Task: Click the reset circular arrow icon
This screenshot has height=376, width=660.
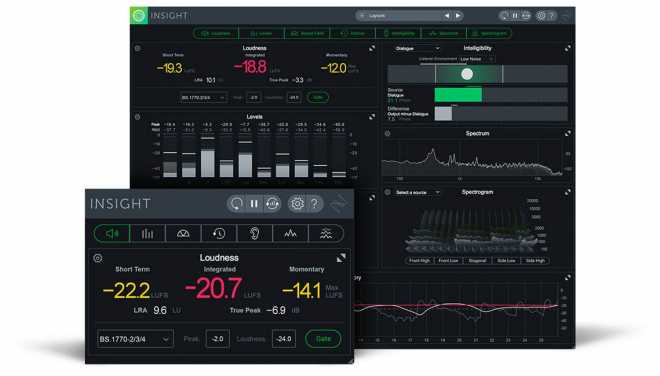Action: point(236,204)
